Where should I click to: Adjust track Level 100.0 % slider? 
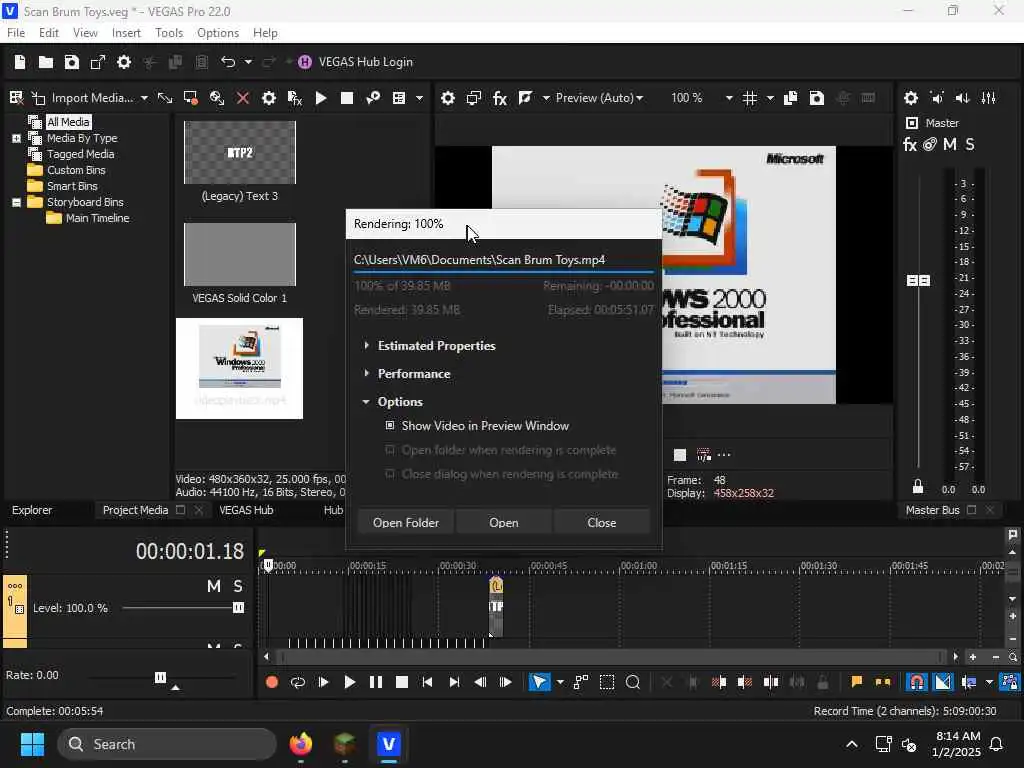click(238, 608)
